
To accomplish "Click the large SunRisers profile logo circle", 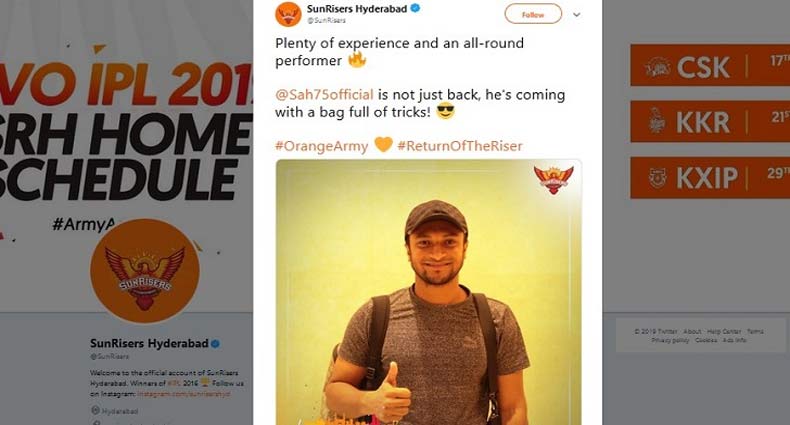I will 138,270.
